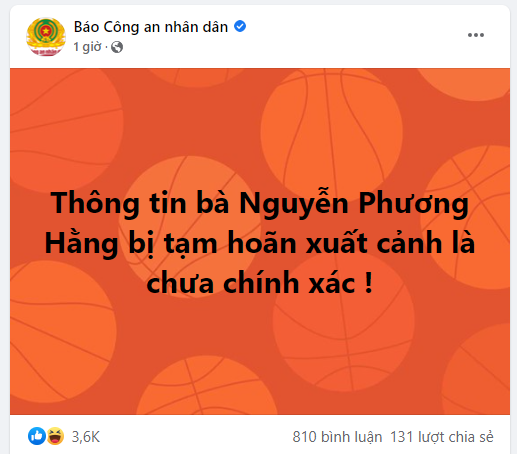Click the 'chưa chính xác !' text line
The height and width of the screenshot is (454, 517).
coord(260,283)
